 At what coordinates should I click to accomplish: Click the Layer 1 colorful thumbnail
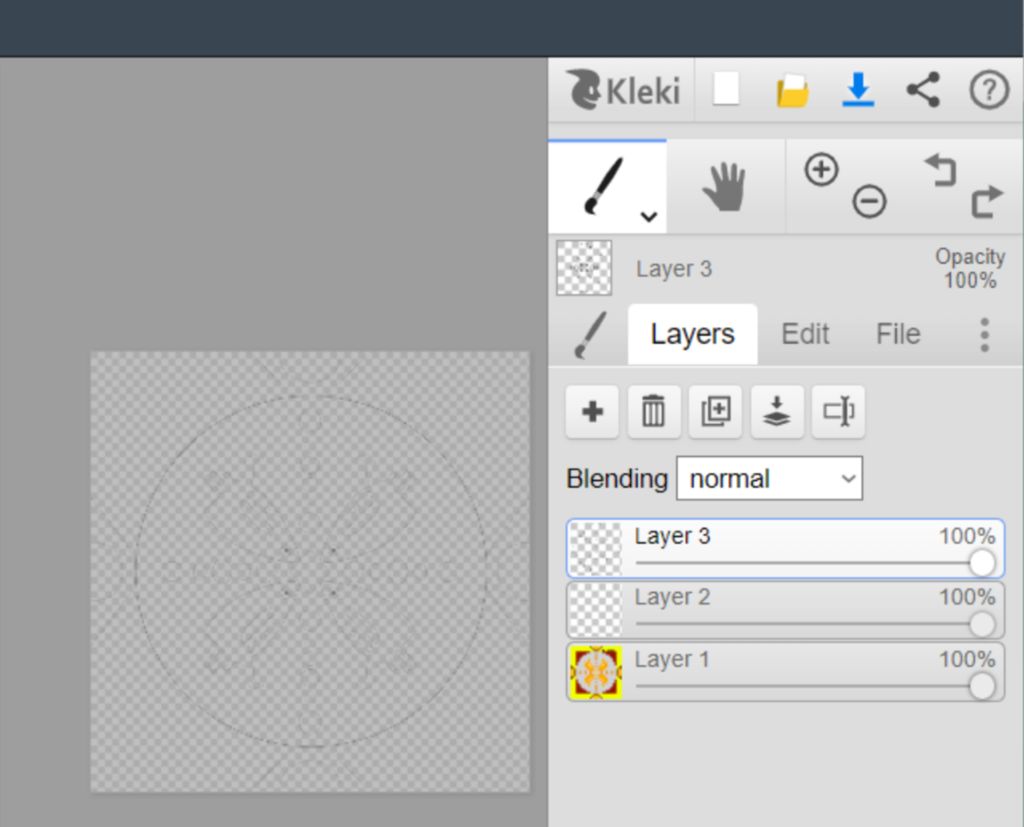596,672
